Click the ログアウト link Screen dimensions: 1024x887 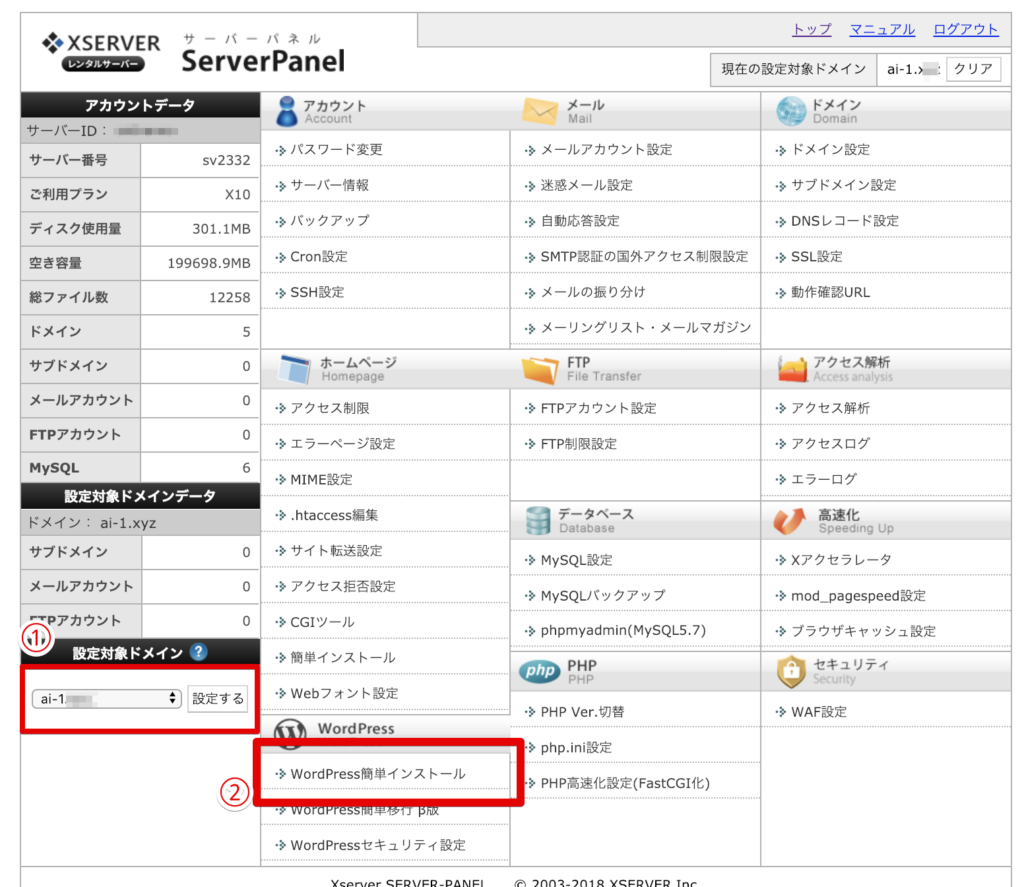[965, 29]
